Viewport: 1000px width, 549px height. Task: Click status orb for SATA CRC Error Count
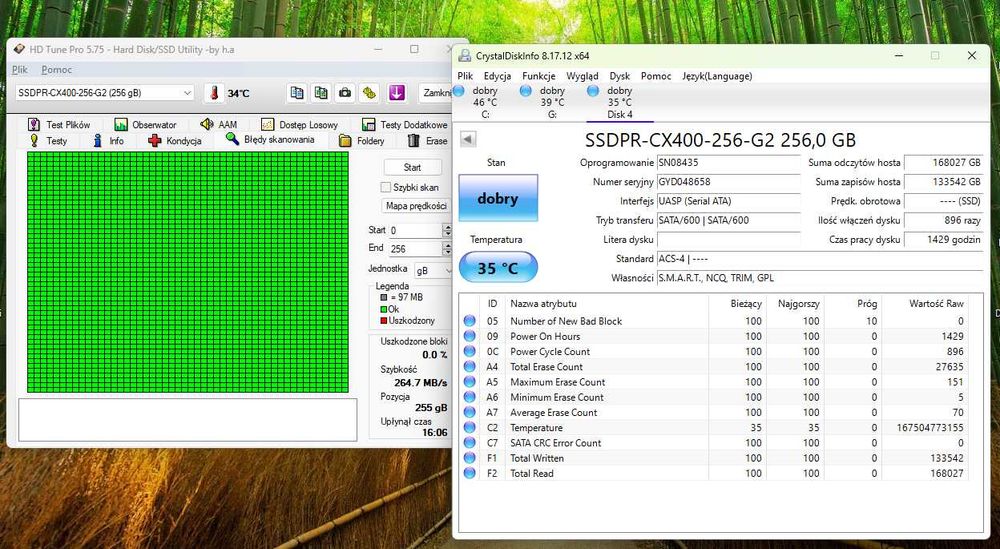470,443
